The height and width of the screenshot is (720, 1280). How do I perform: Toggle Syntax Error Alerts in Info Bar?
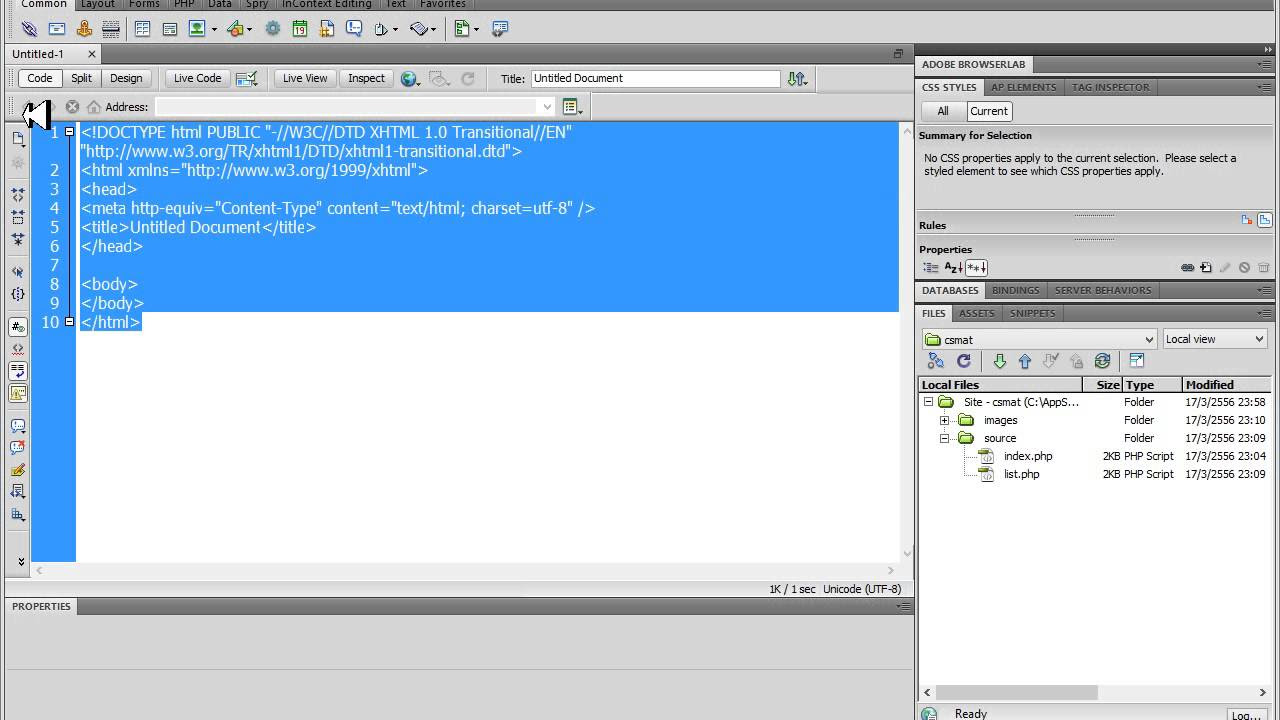[x=18, y=393]
